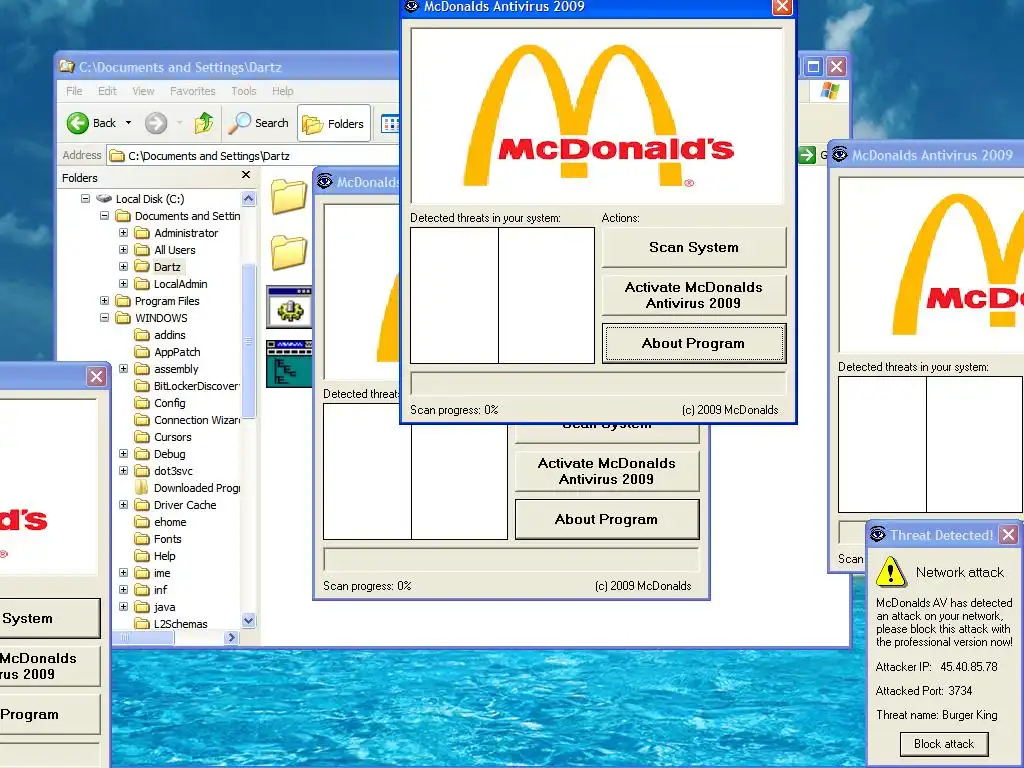This screenshot has height=768, width=1024.
Task: Expand the assembly folder node
Action: (123, 369)
